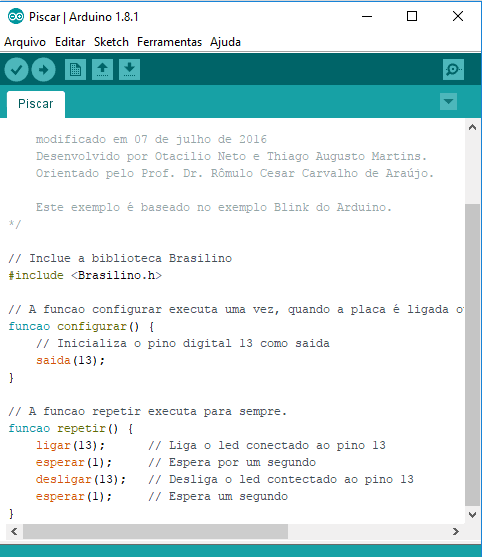Open the Serial Monitor magnifier icon
This screenshot has width=482, height=557.
tap(453, 69)
